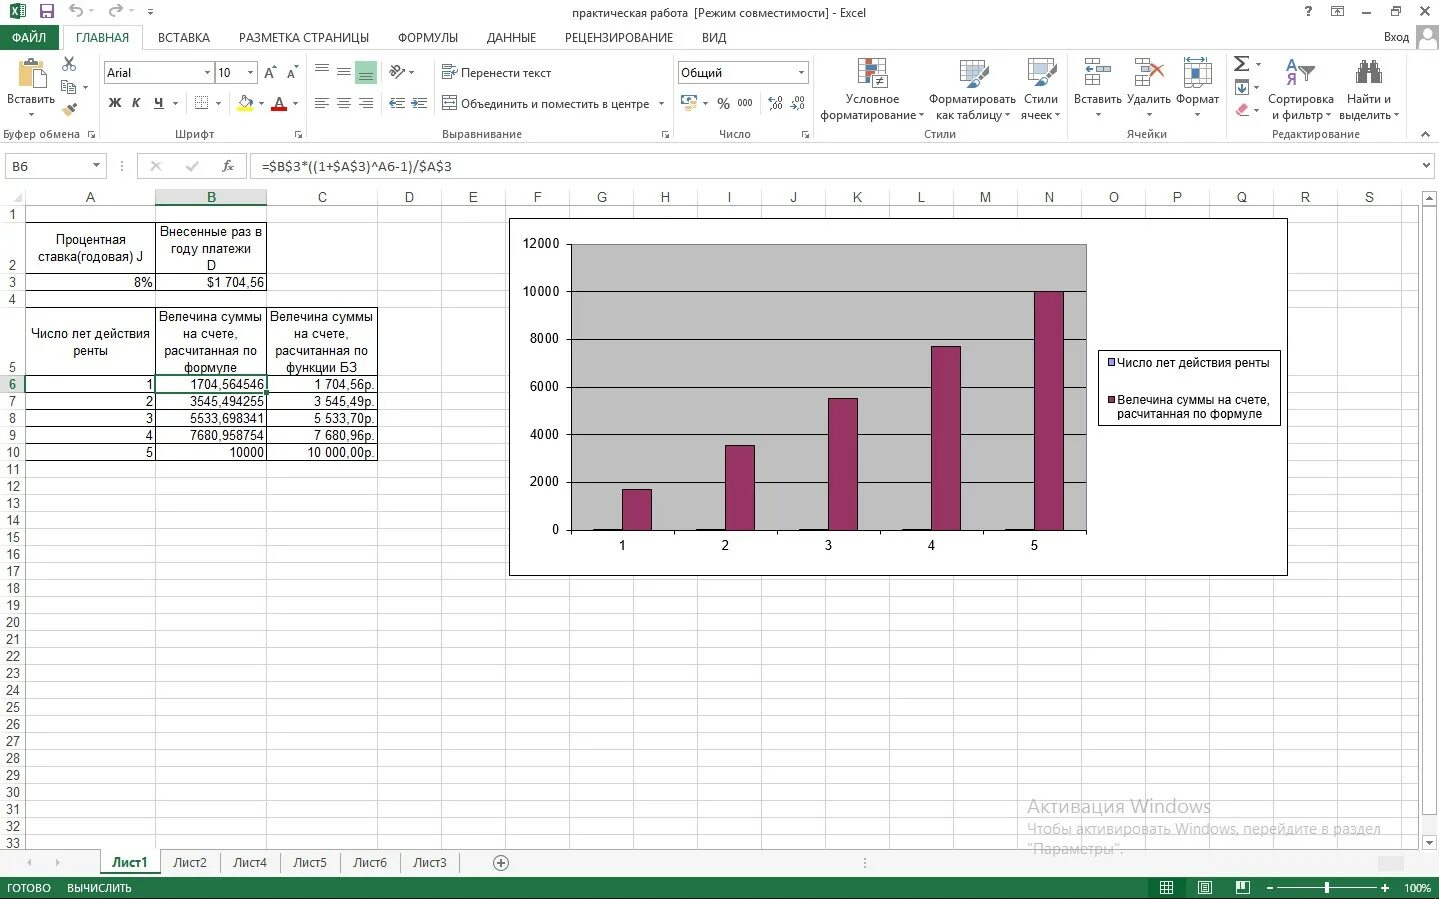The height and width of the screenshot is (899, 1439).
Task: Toggle underline (Ч) formatting
Action: (x=158, y=103)
